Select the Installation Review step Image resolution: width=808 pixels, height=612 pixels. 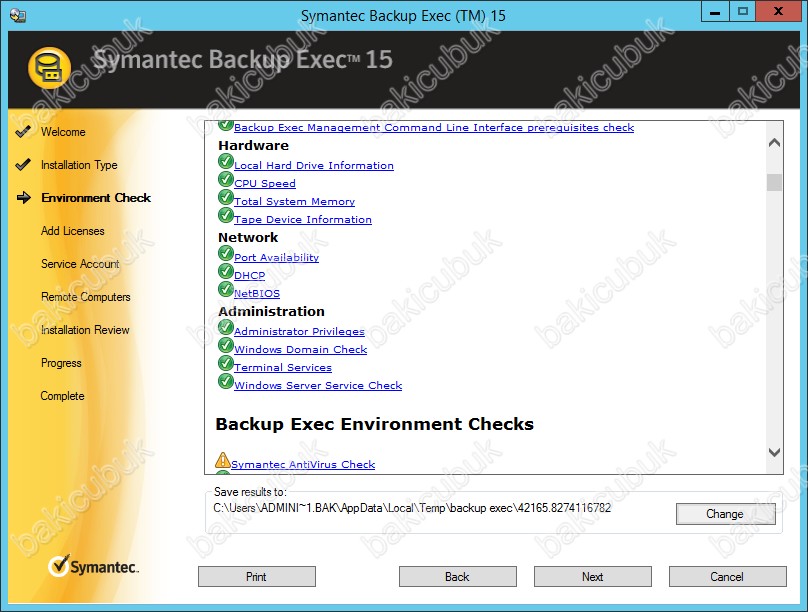[85, 330]
